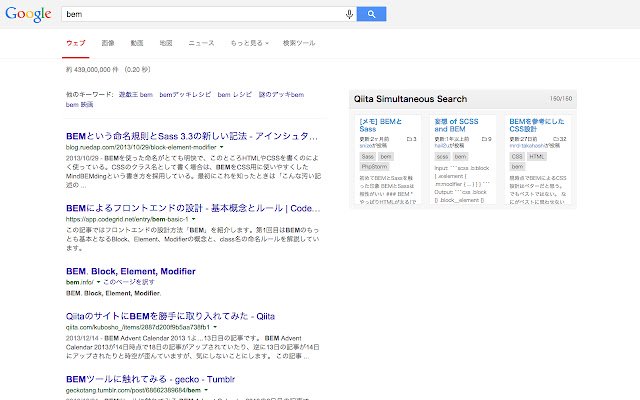Expand dropdown arrow next to bem.info URL
The width and height of the screenshot is (640, 400).
tap(98, 282)
